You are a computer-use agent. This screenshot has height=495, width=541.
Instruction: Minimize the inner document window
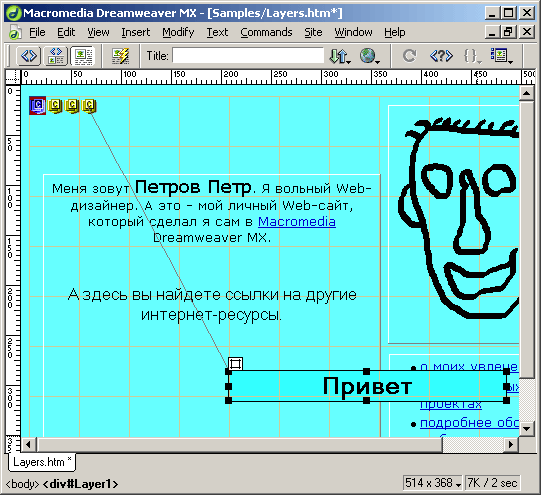click(x=492, y=32)
